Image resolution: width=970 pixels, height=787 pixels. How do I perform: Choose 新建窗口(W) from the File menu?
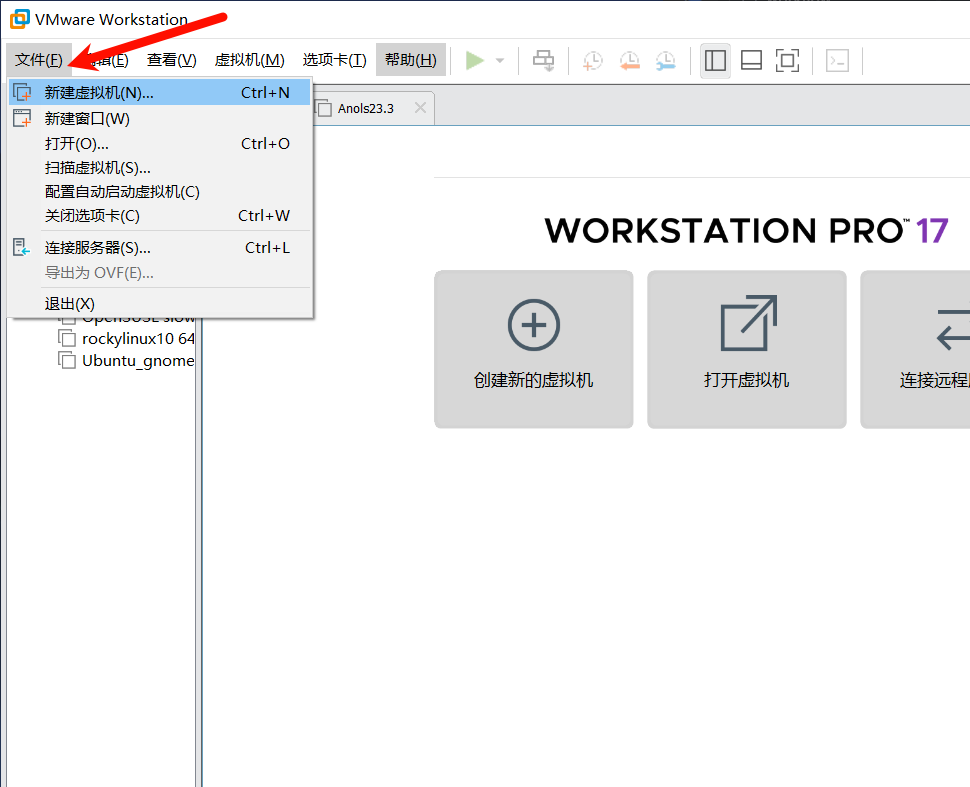tap(87, 119)
